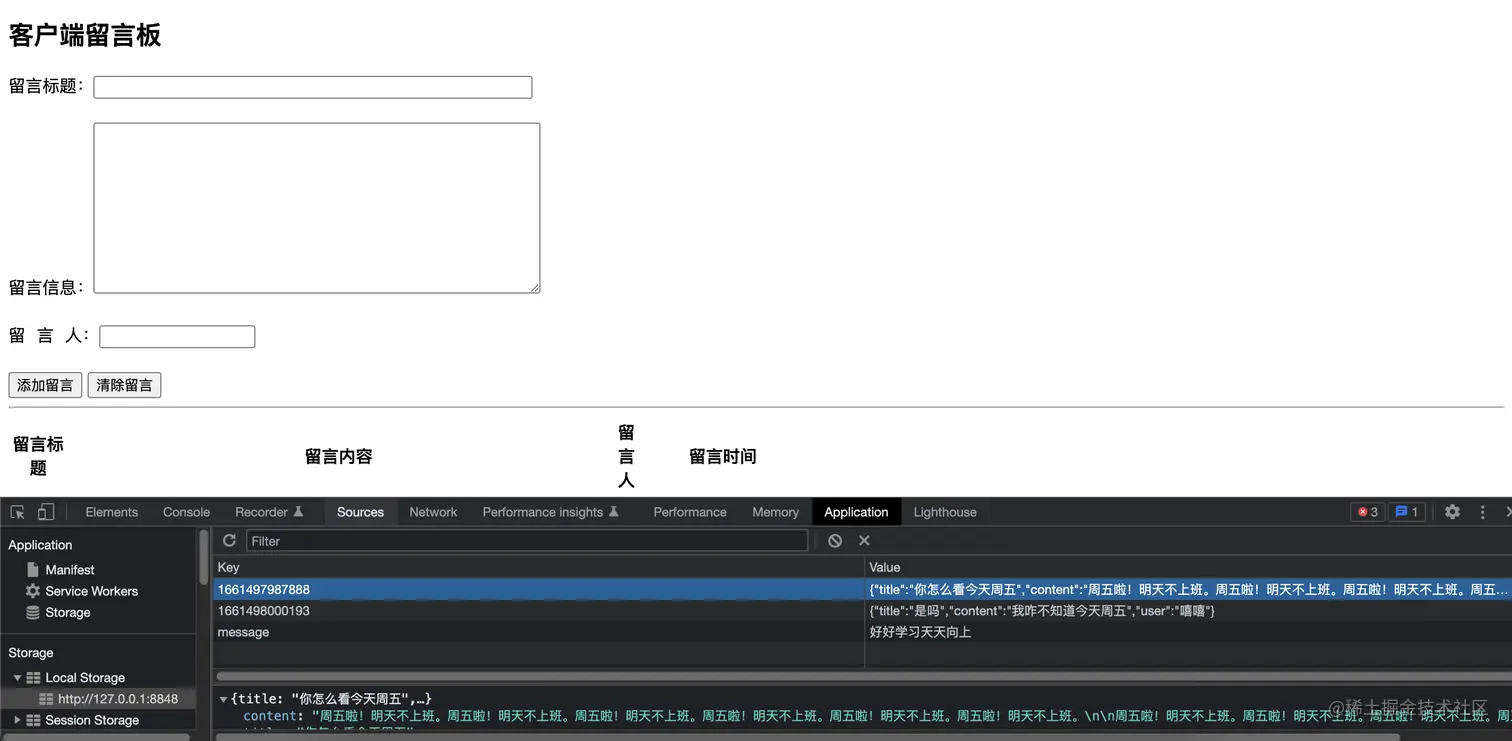Click the 留言时间 table header
The height and width of the screenshot is (741, 1512).
[x=723, y=457]
